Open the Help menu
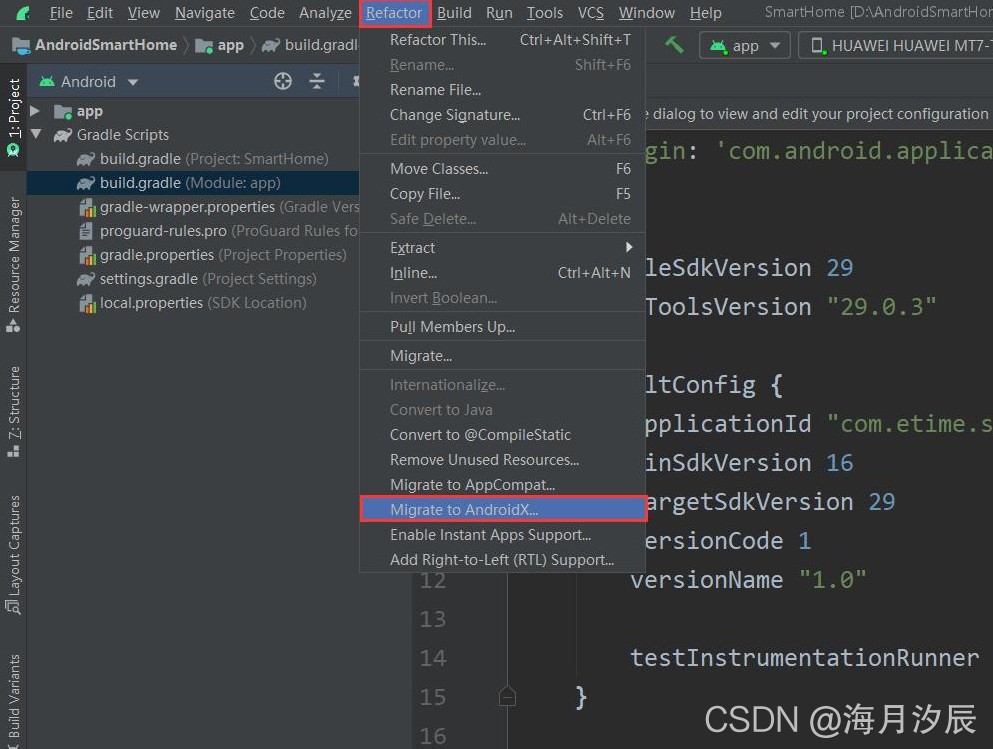This screenshot has width=993, height=749. coord(705,13)
